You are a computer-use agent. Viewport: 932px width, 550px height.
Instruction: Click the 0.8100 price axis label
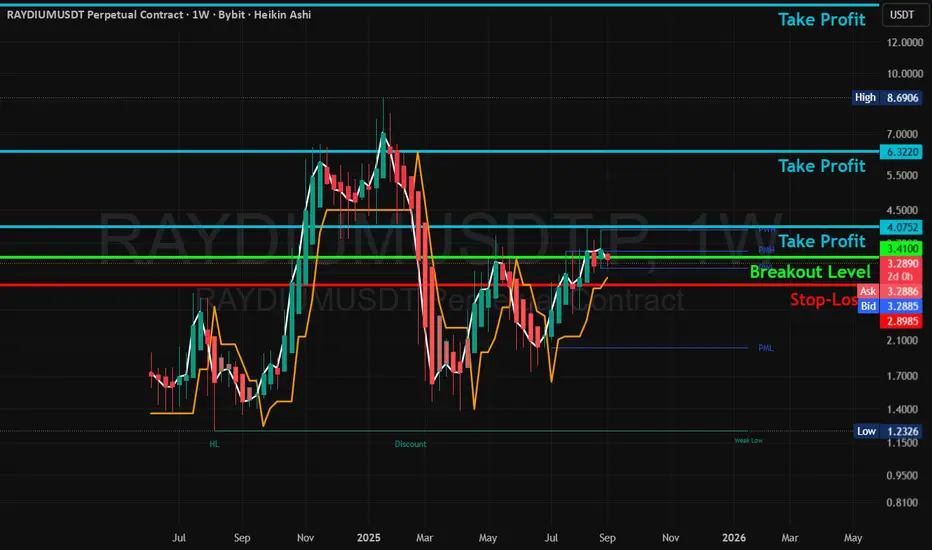click(902, 502)
